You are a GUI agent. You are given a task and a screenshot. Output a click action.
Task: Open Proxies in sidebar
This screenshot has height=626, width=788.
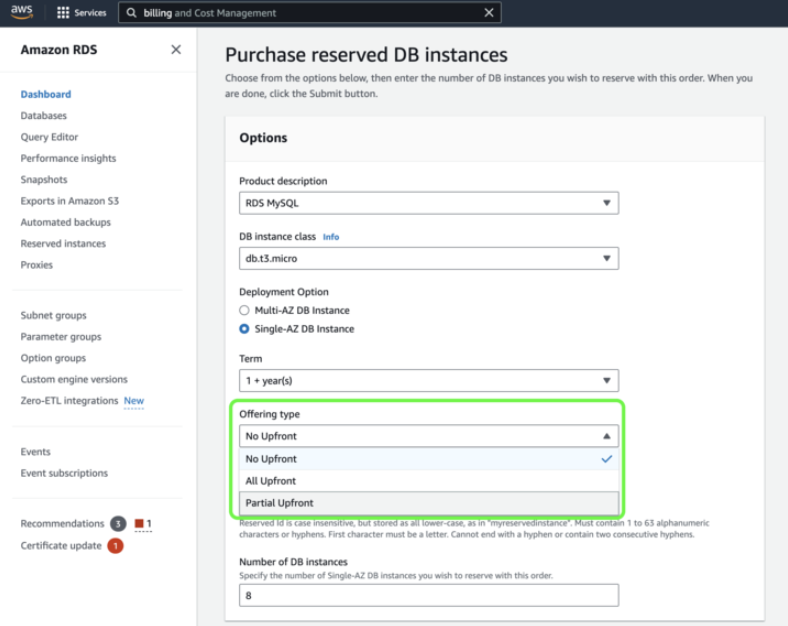[x=37, y=265]
